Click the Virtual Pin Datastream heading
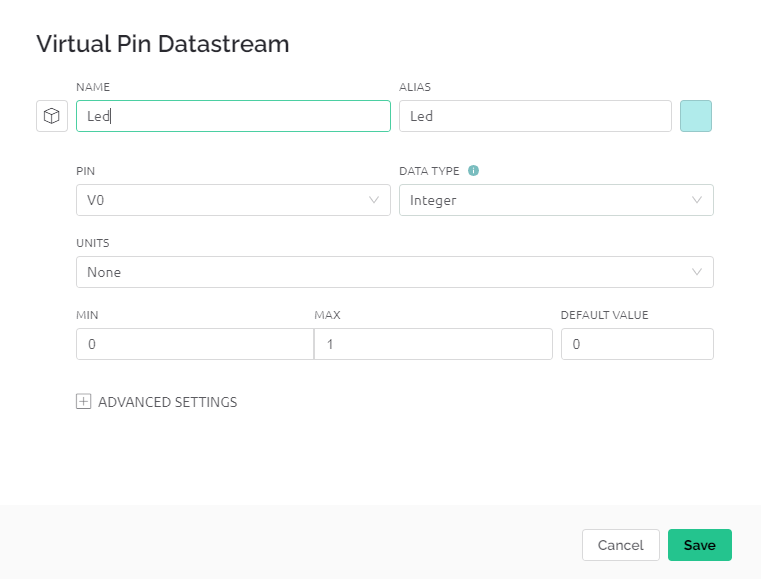Screen dimensions: 761x579 [163, 44]
